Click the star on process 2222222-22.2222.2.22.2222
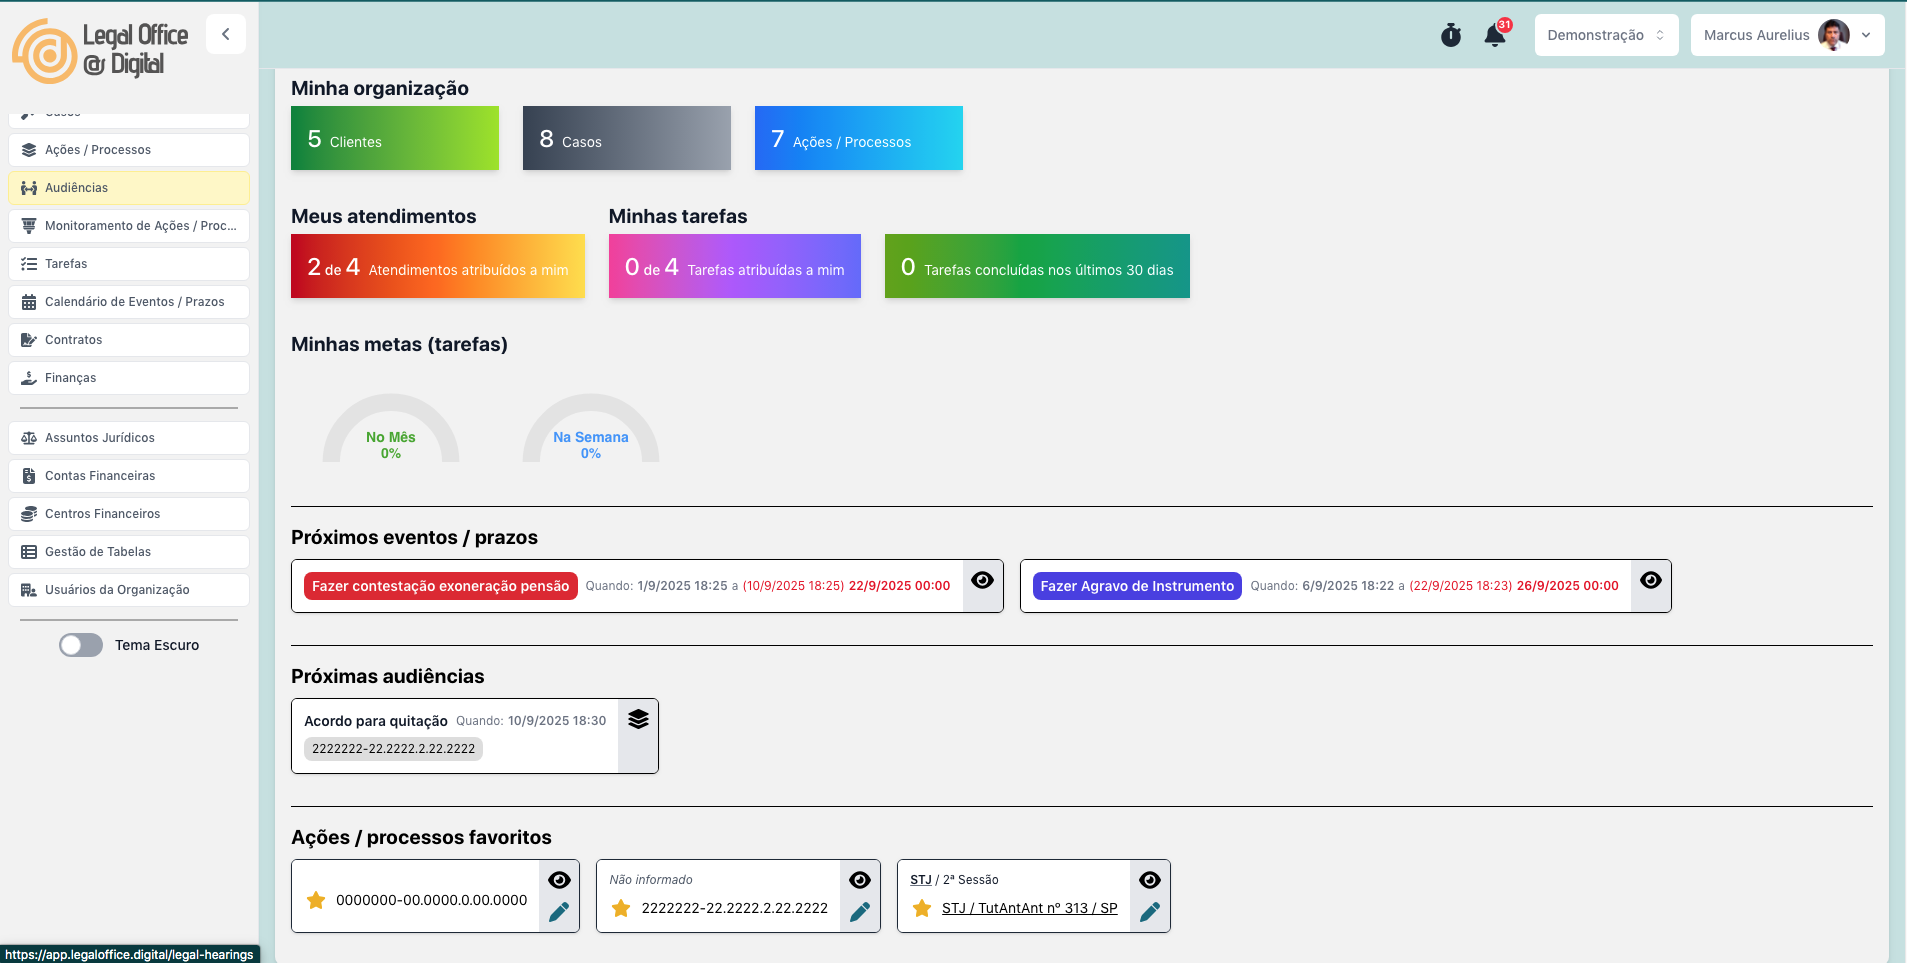 [x=621, y=908]
